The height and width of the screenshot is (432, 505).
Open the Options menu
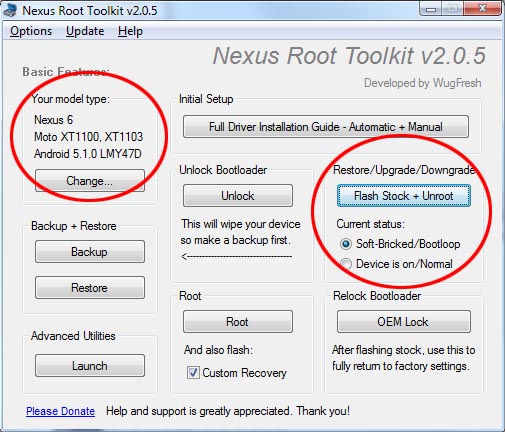pos(31,31)
